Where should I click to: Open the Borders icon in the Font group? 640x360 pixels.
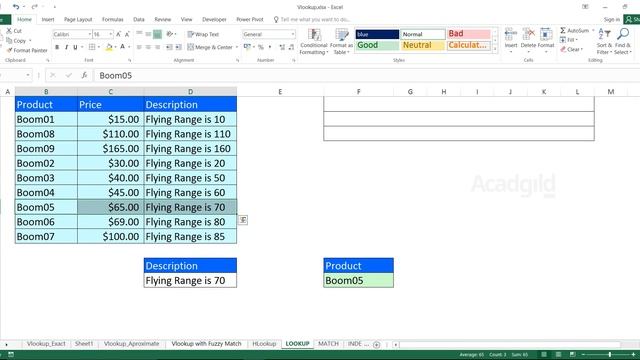(92, 47)
